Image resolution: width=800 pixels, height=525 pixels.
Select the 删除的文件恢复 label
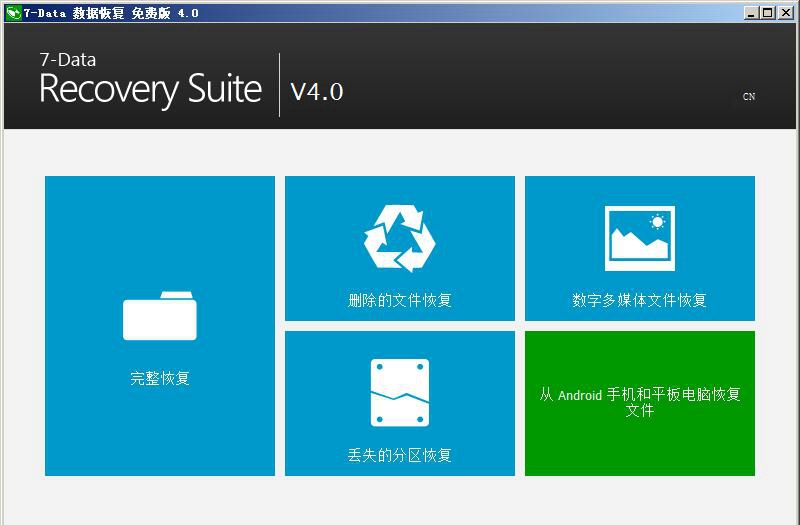(399, 300)
